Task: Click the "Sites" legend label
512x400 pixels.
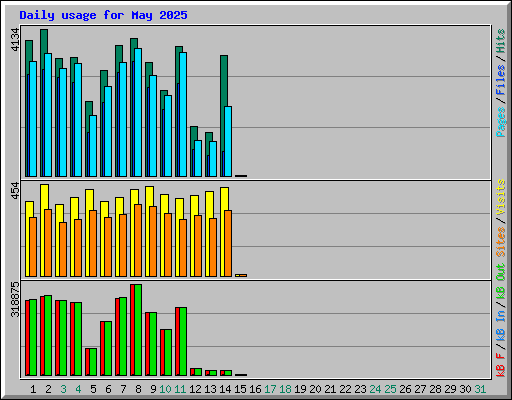Action: [x=501, y=242]
